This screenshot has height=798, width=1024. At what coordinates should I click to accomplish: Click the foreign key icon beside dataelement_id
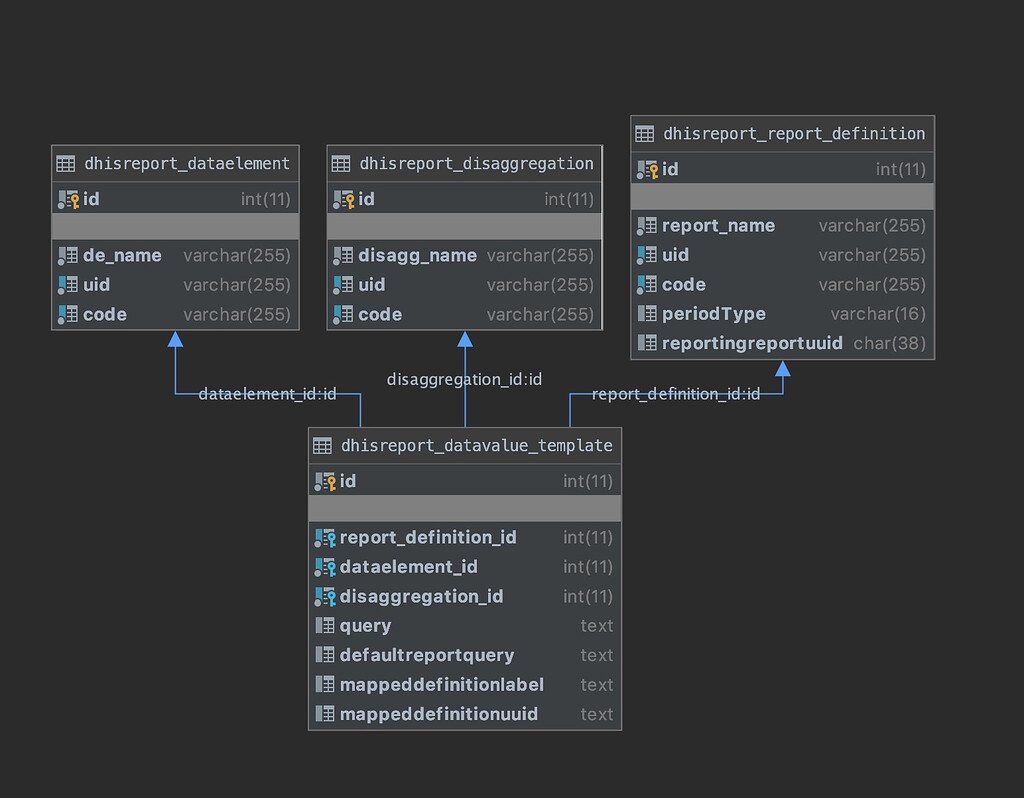[x=326, y=566]
